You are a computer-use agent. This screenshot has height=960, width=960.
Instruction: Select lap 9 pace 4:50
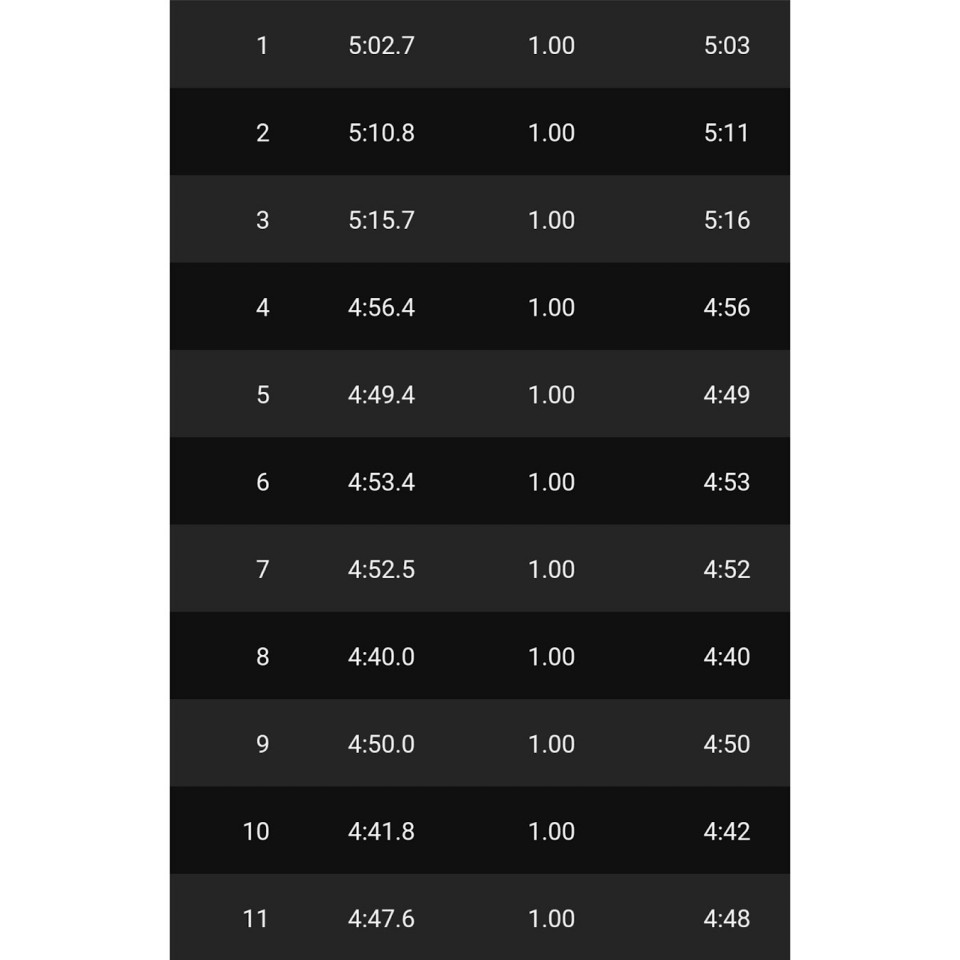(x=727, y=744)
